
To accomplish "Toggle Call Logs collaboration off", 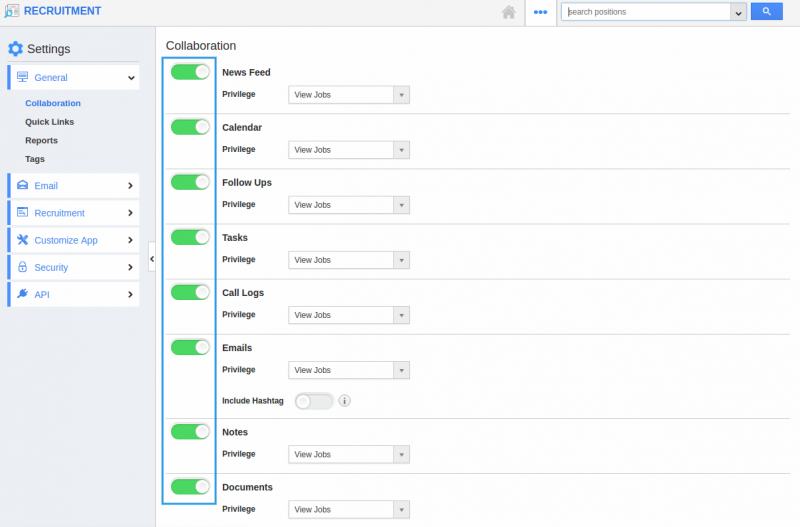I will [x=190, y=292].
